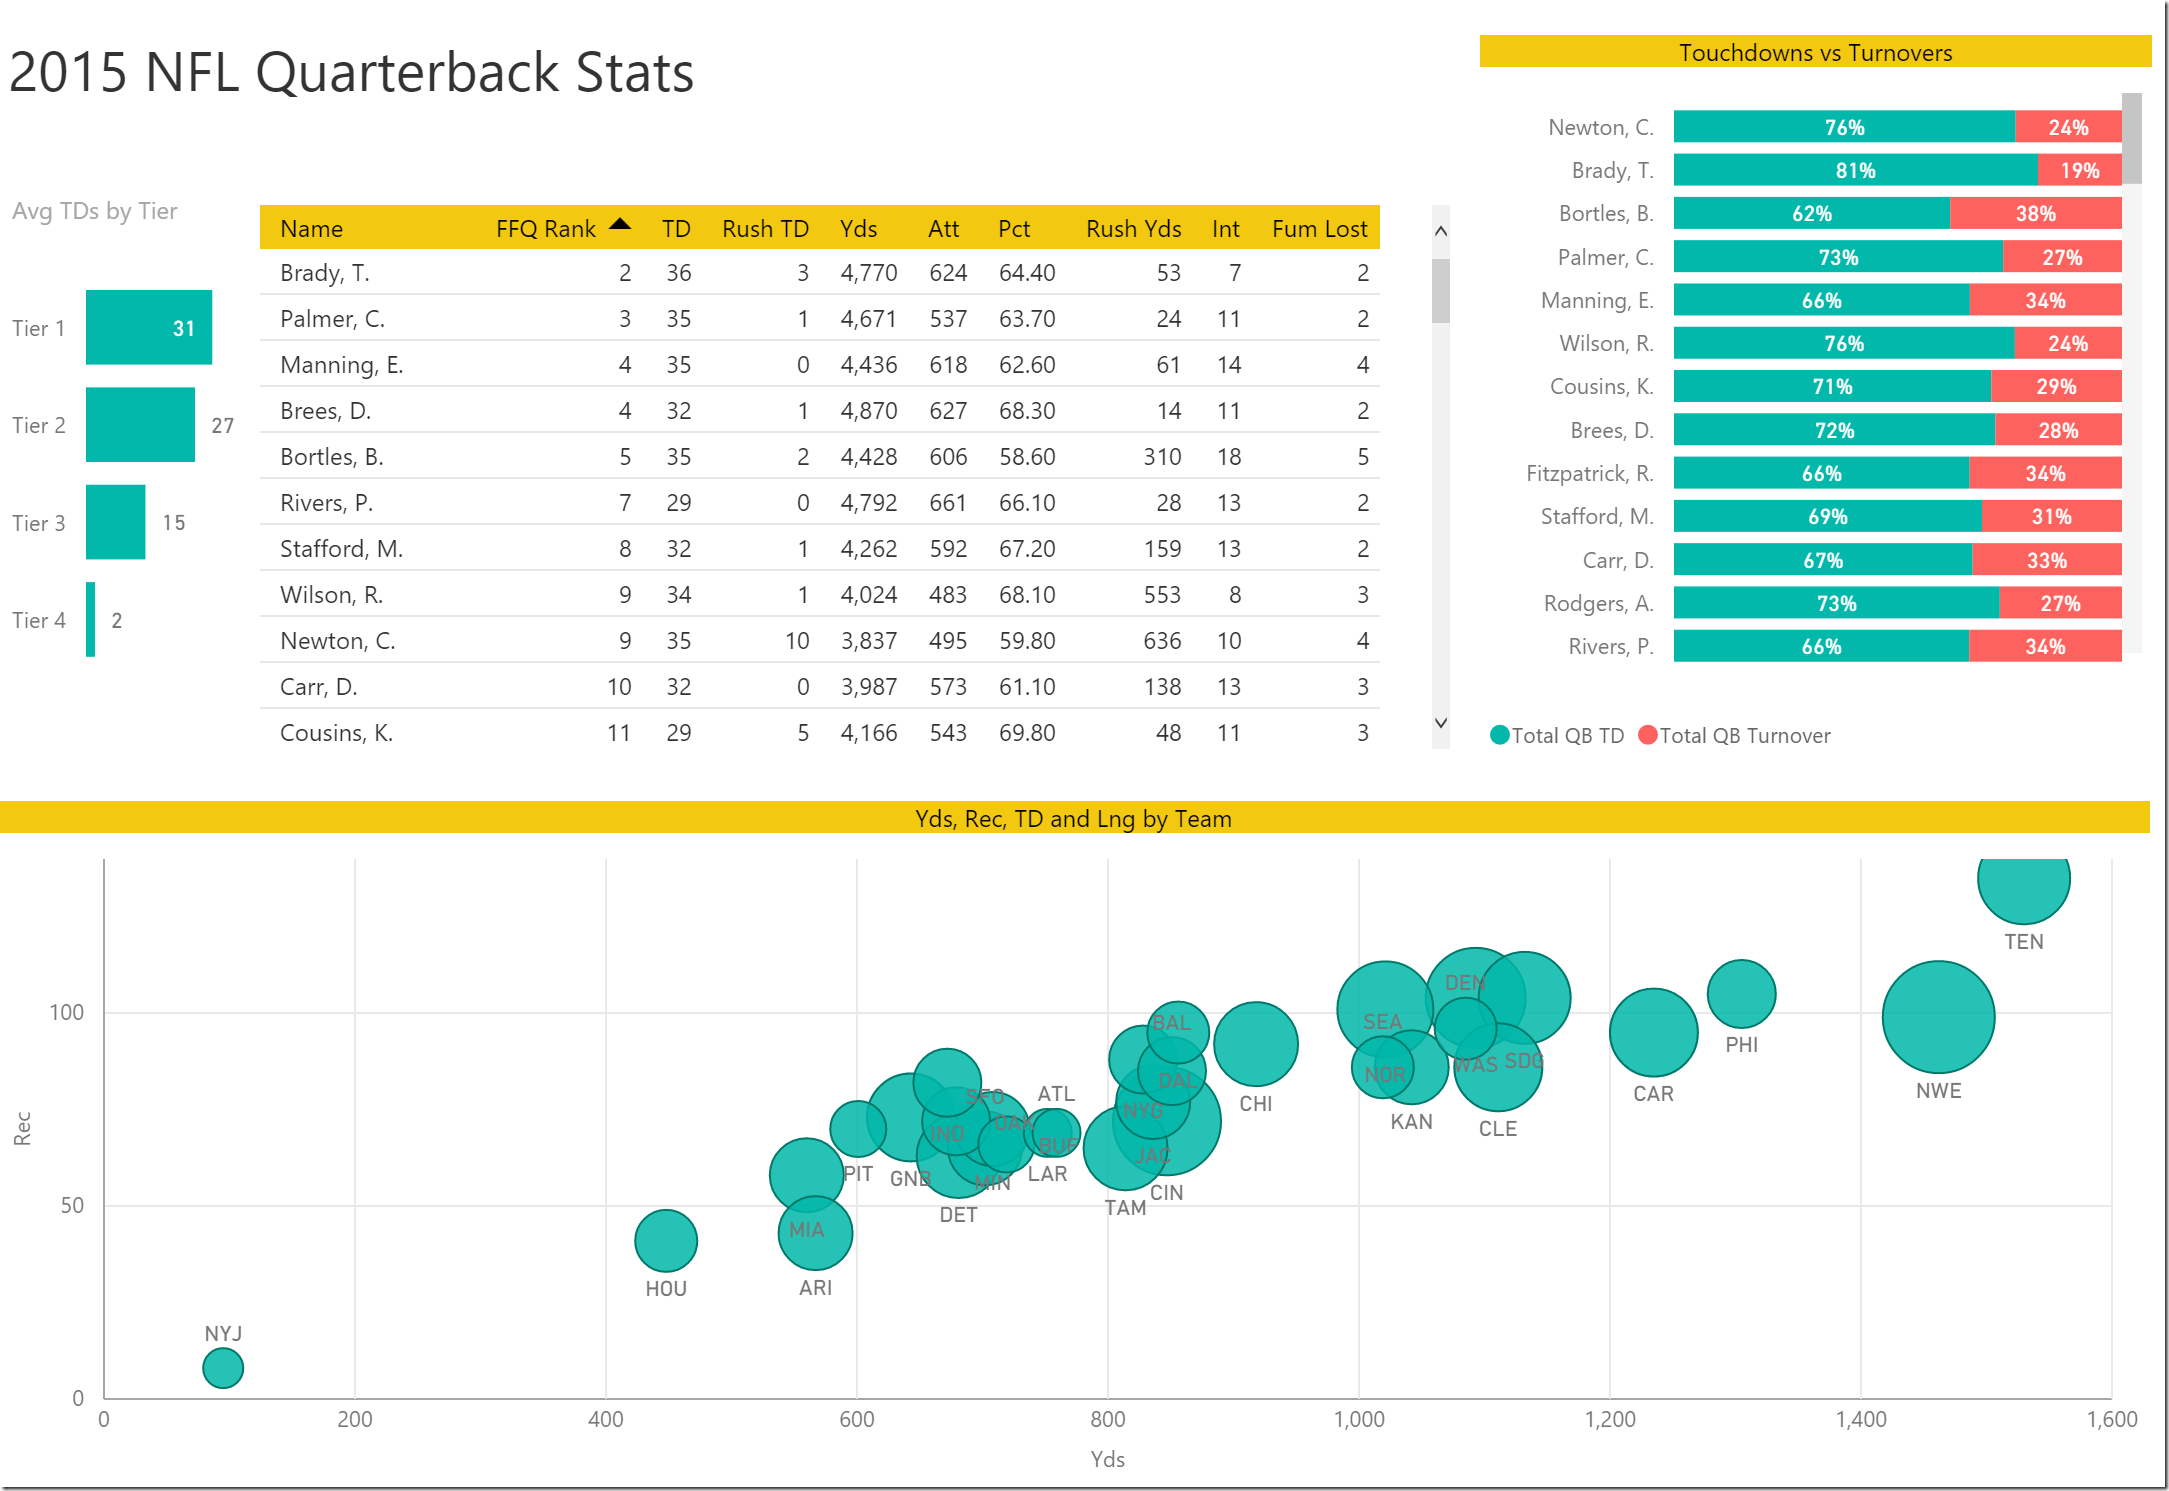Click table scrollbar down arrow
The height and width of the screenshot is (1491, 2169).
pyautogui.click(x=1440, y=722)
